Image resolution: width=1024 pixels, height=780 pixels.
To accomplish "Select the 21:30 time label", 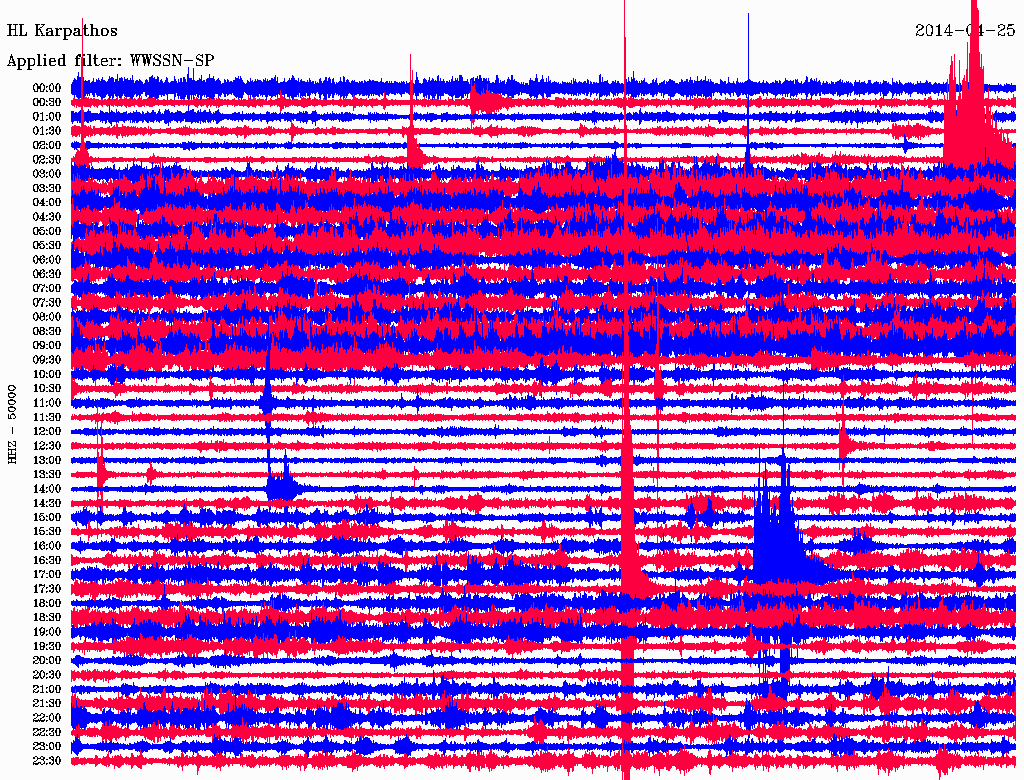I will pyautogui.click(x=47, y=703).
